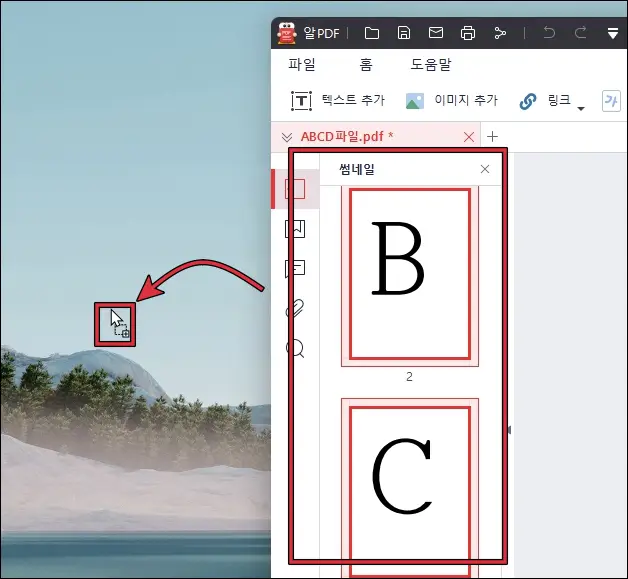
Task: Click the share icon in the title bar
Action: coord(500,33)
